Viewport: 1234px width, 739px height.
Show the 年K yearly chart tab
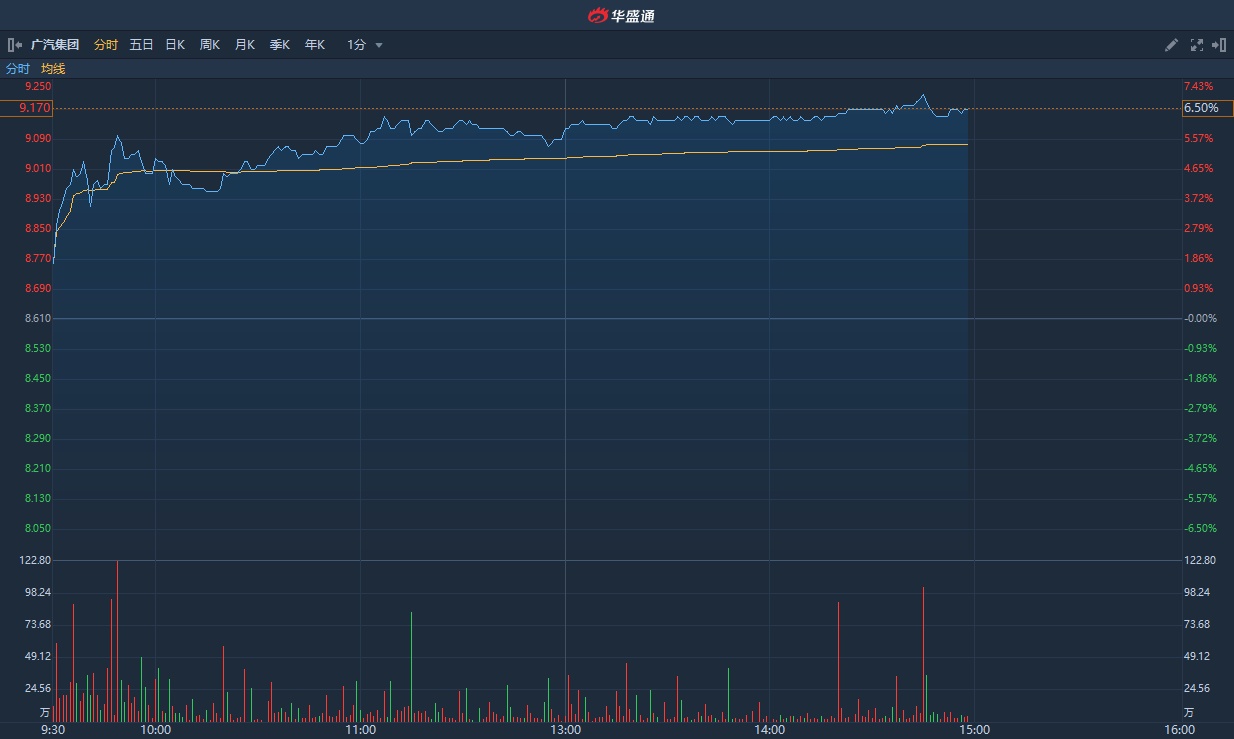[x=315, y=45]
